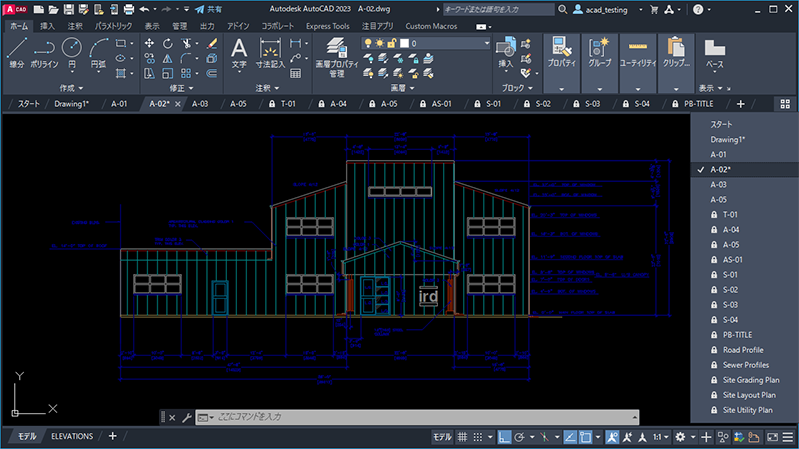The width and height of the screenshot is (799, 449).
Task: Click the Offset tool icon
Action: pos(212,74)
